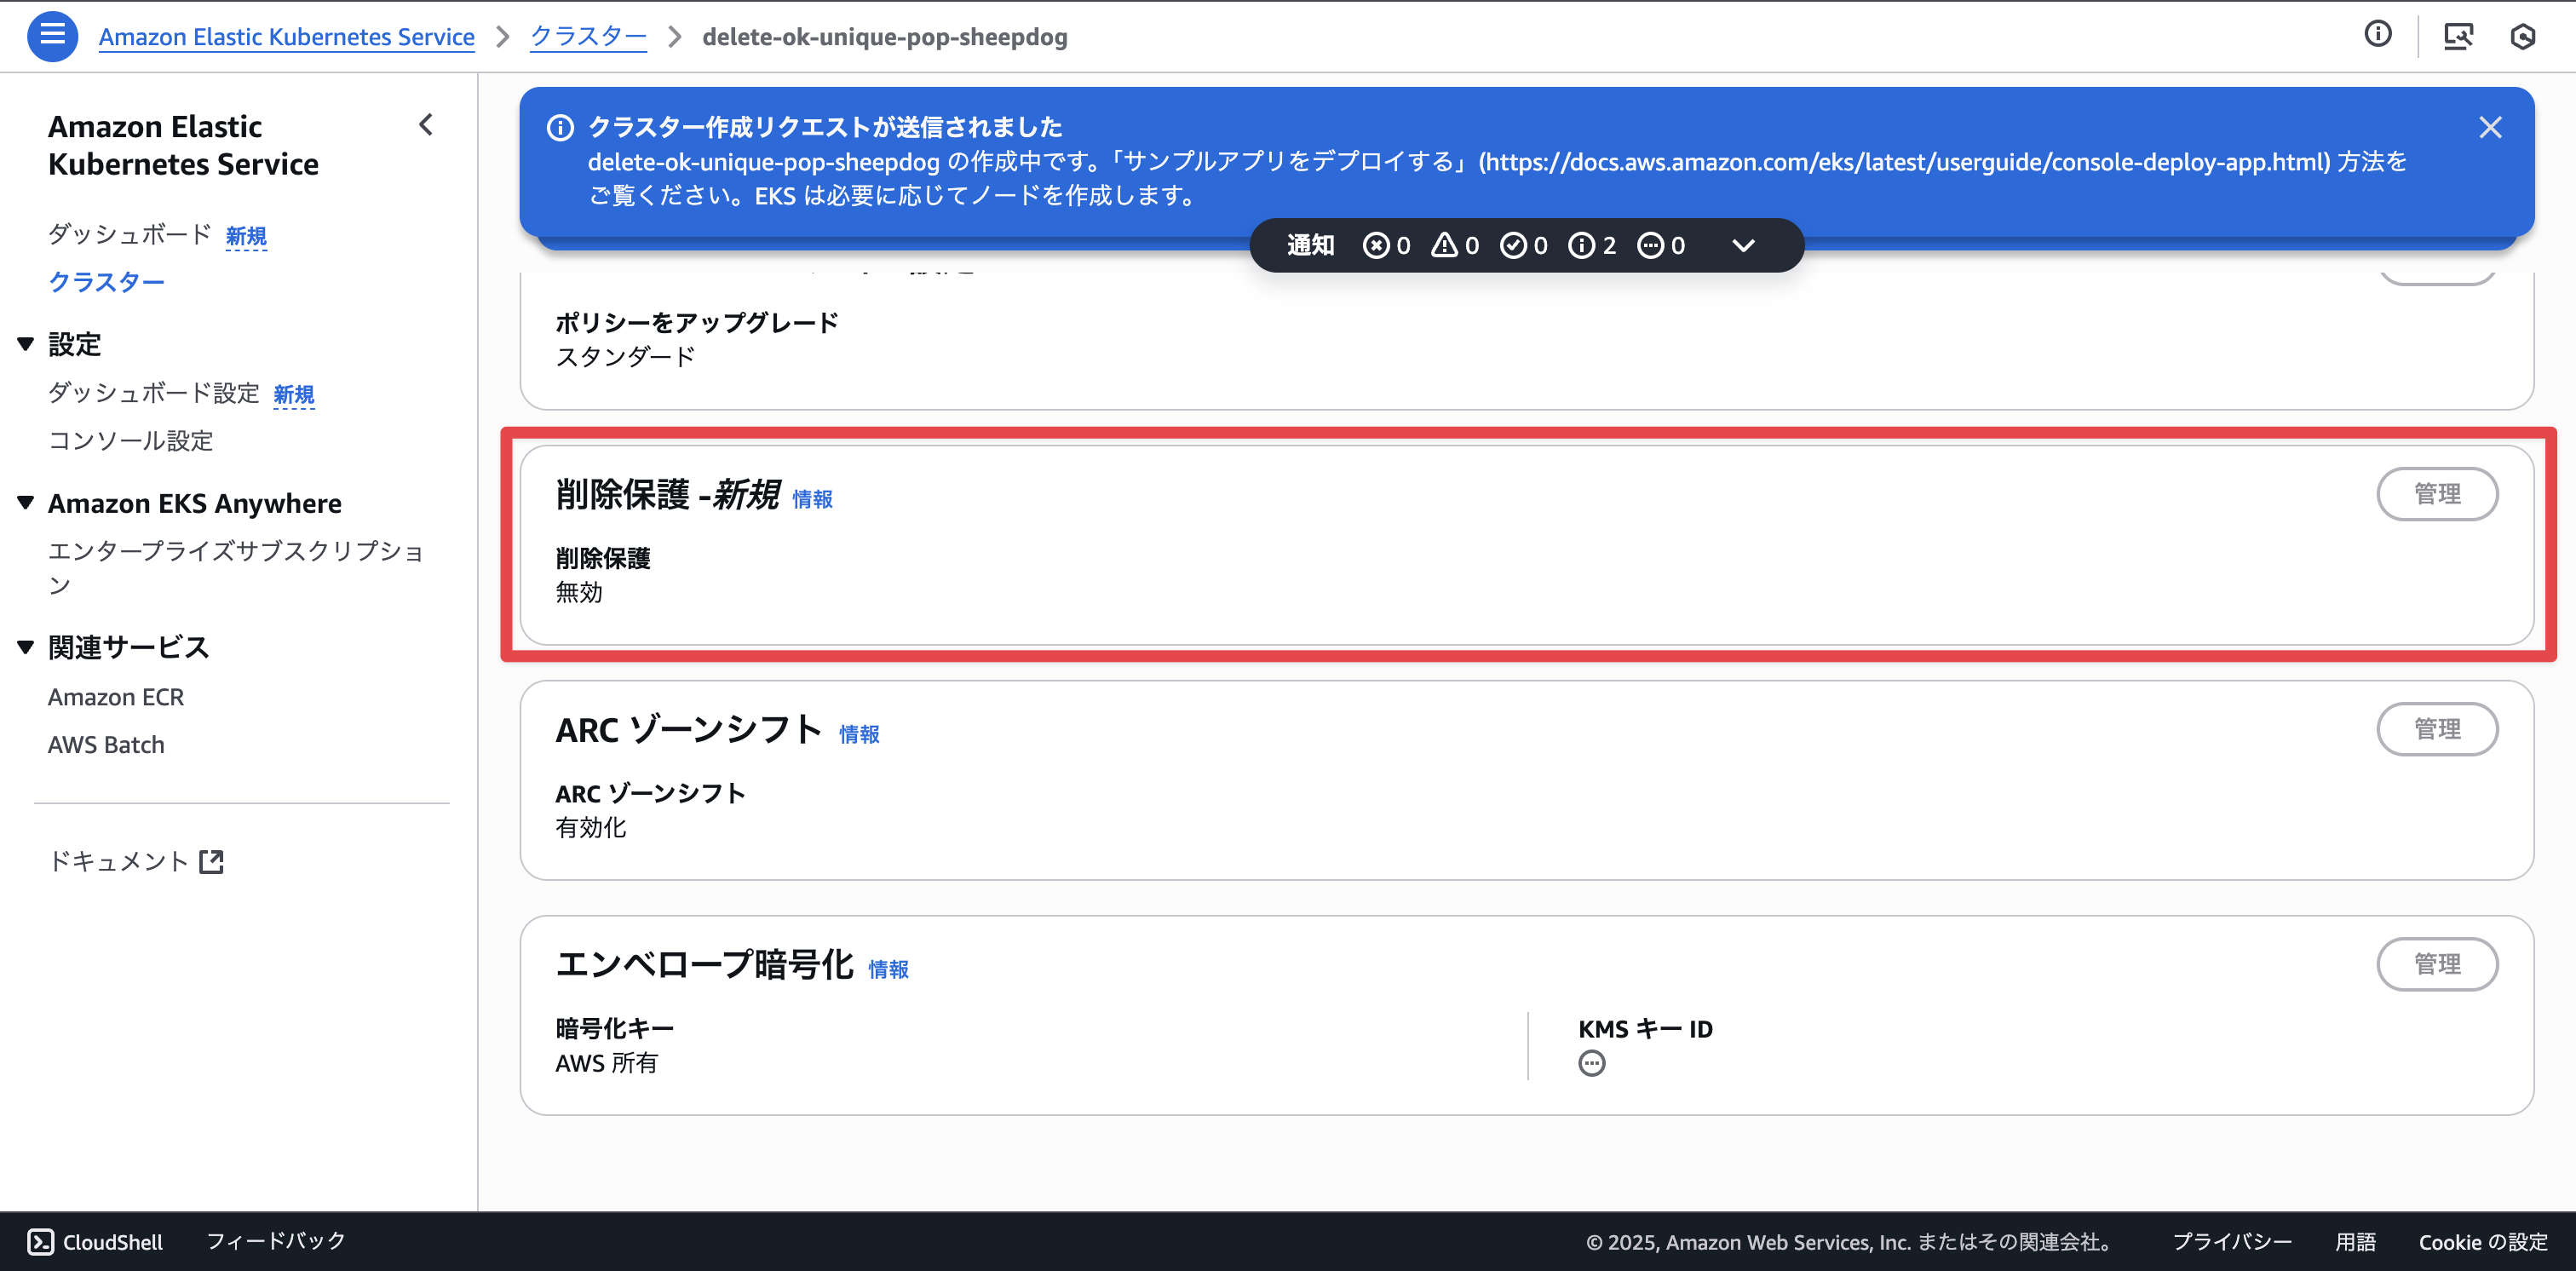Click the KMS キー ID pending status icon
The width and height of the screenshot is (2576, 1271).
tap(1592, 1063)
